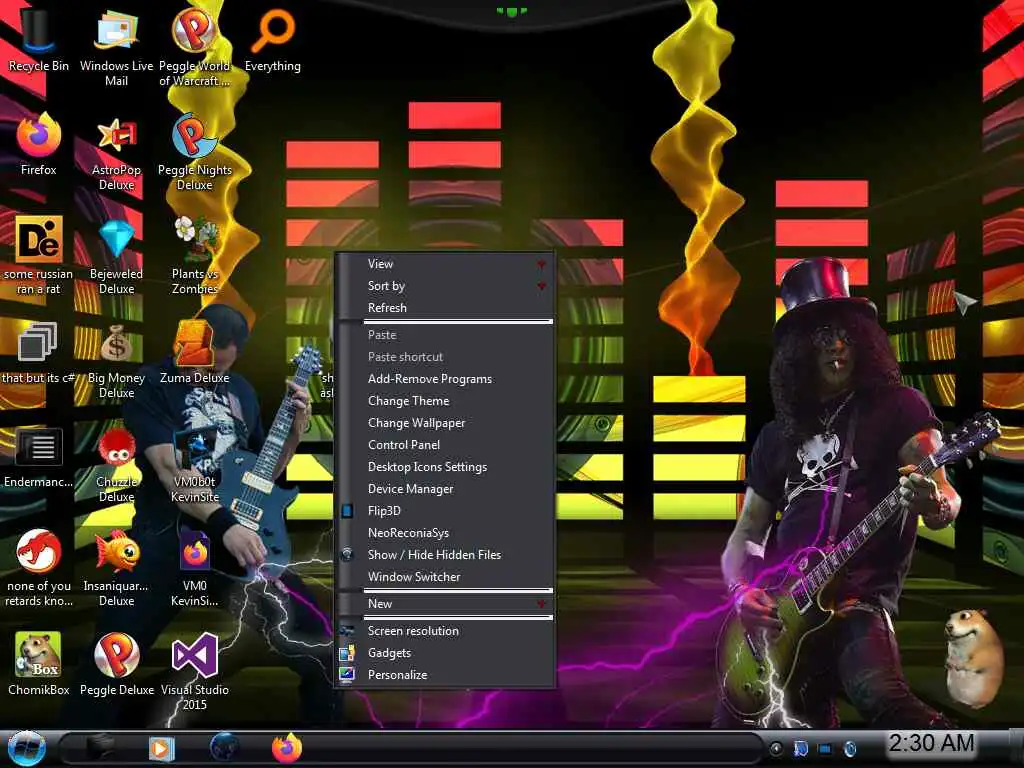Launch media player from taskbar
This screenshot has height=768, width=1024.
point(161,748)
